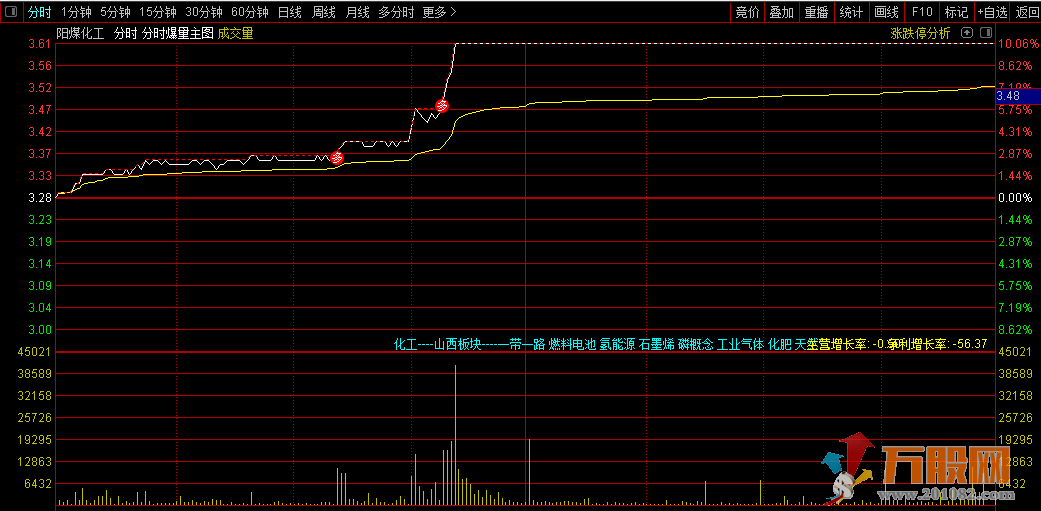
Task: Click the 返回 back button
Action: click(x=1026, y=12)
